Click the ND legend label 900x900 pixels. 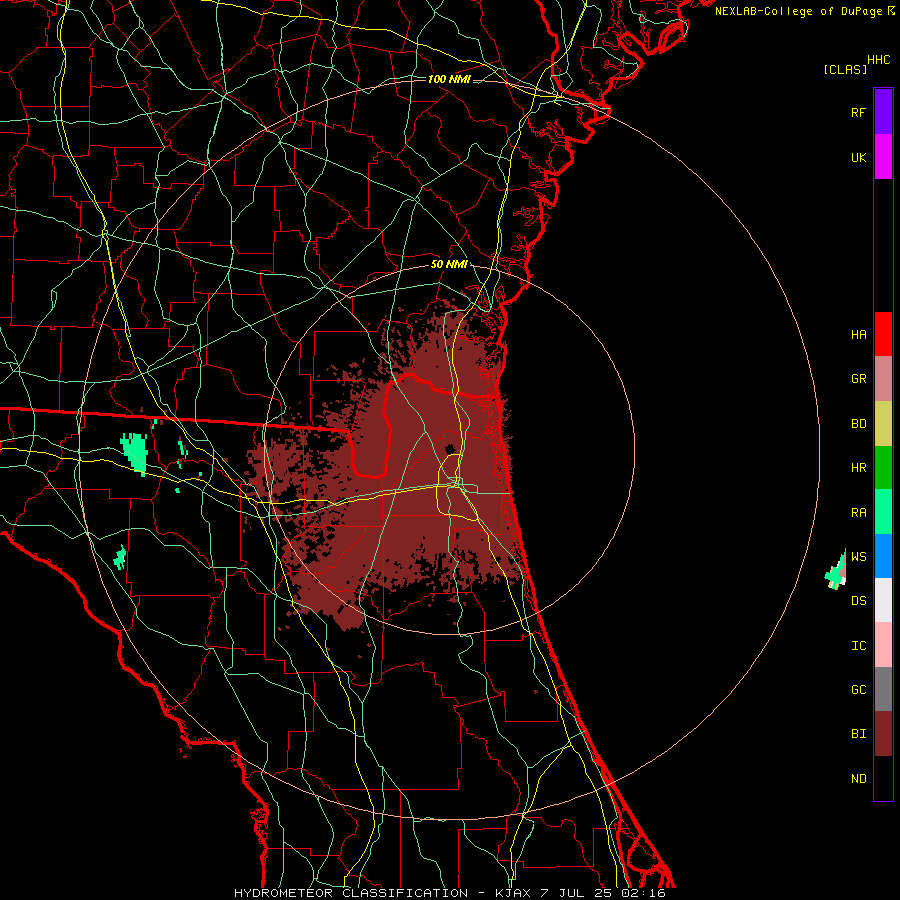tap(858, 779)
